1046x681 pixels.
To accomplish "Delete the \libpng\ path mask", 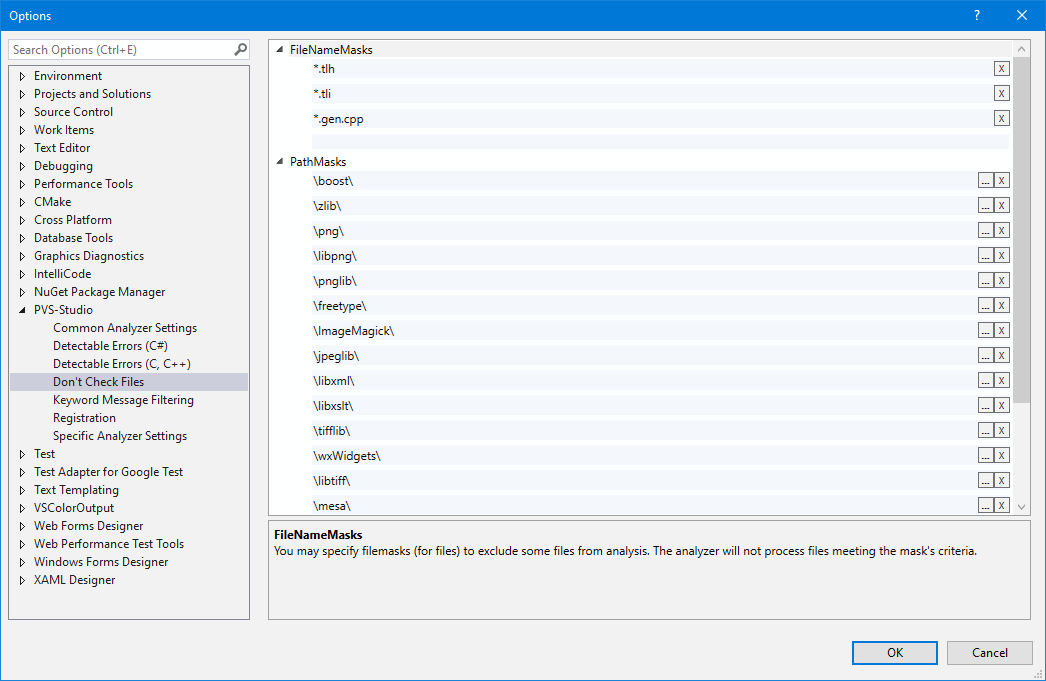I will tap(1001, 255).
